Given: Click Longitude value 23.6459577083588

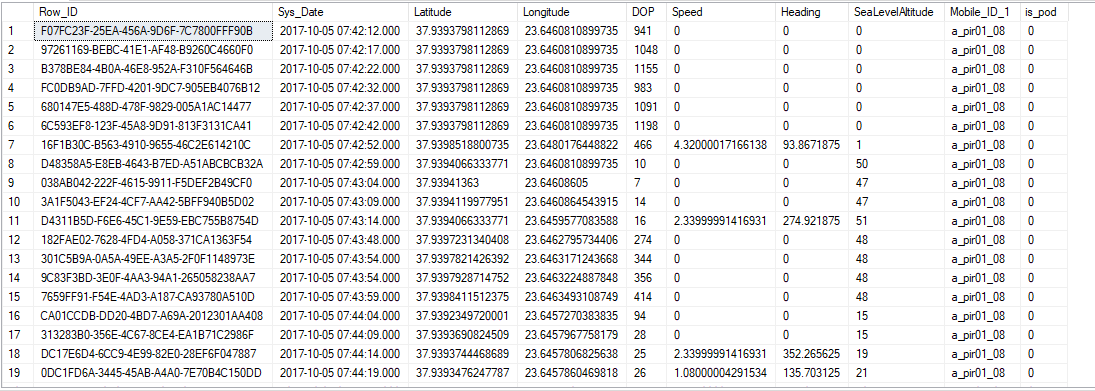Looking at the screenshot, I should [x=571, y=221].
